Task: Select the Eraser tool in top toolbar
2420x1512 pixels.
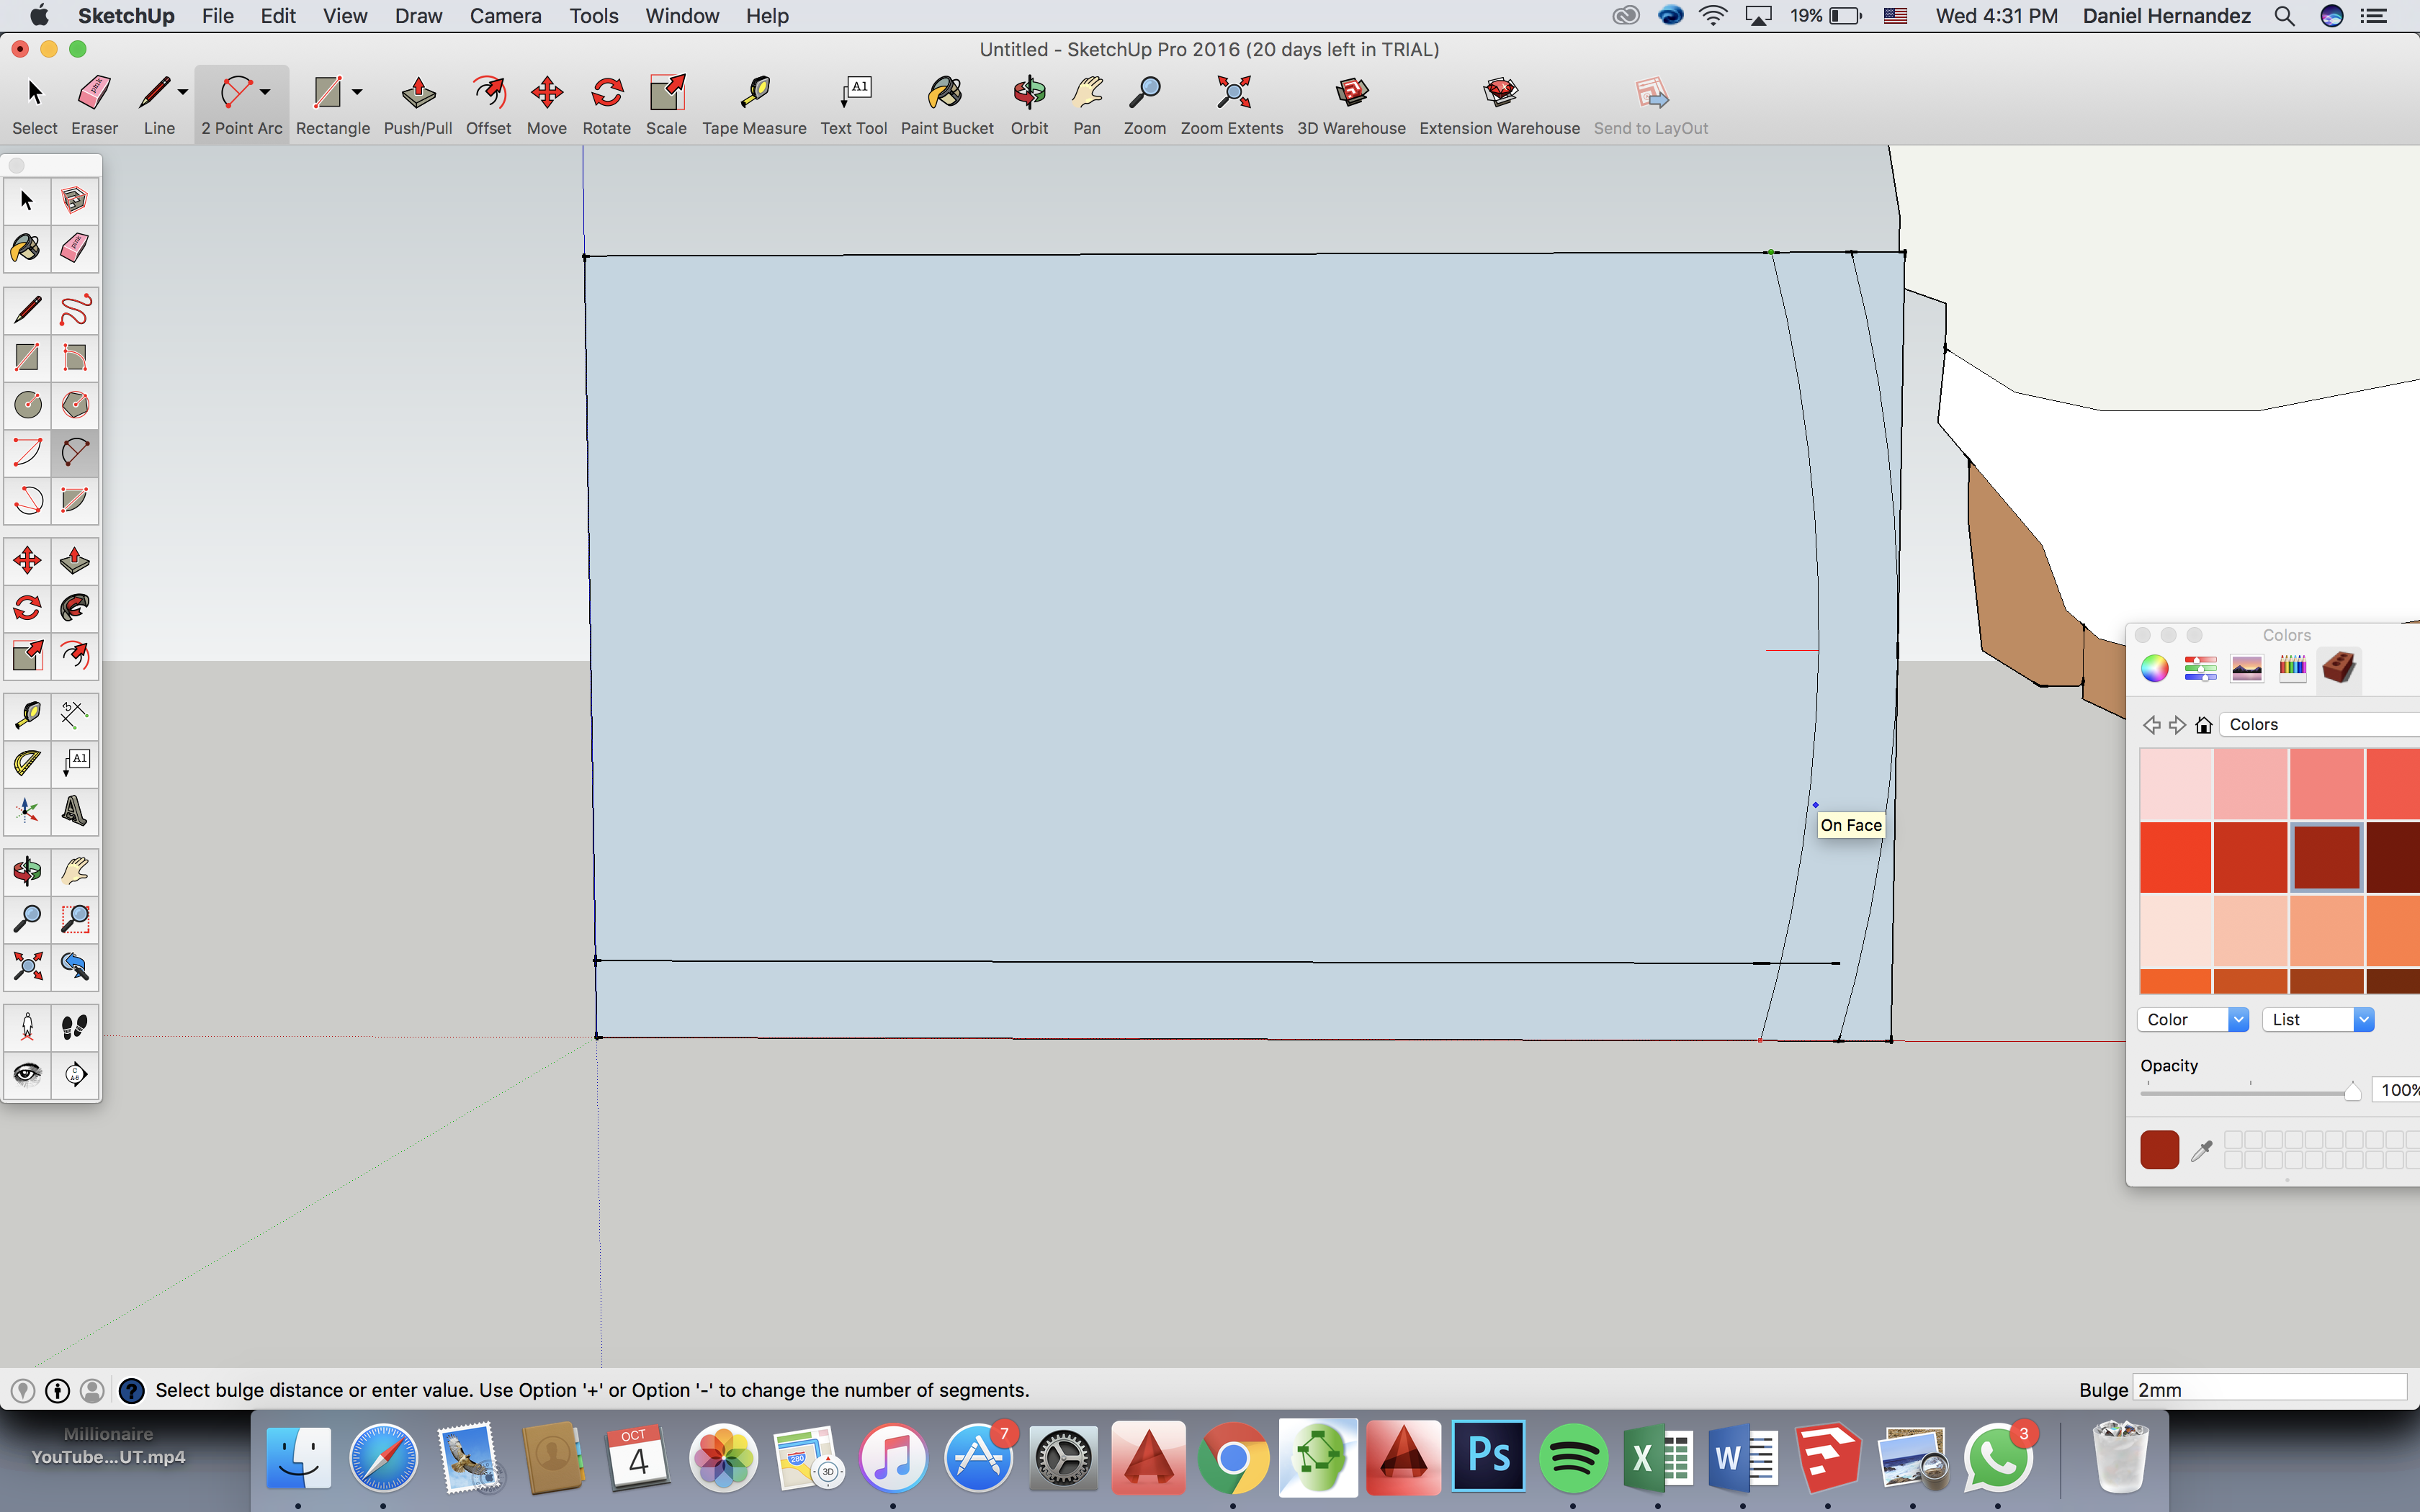Action: pyautogui.click(x=94, y=105)
